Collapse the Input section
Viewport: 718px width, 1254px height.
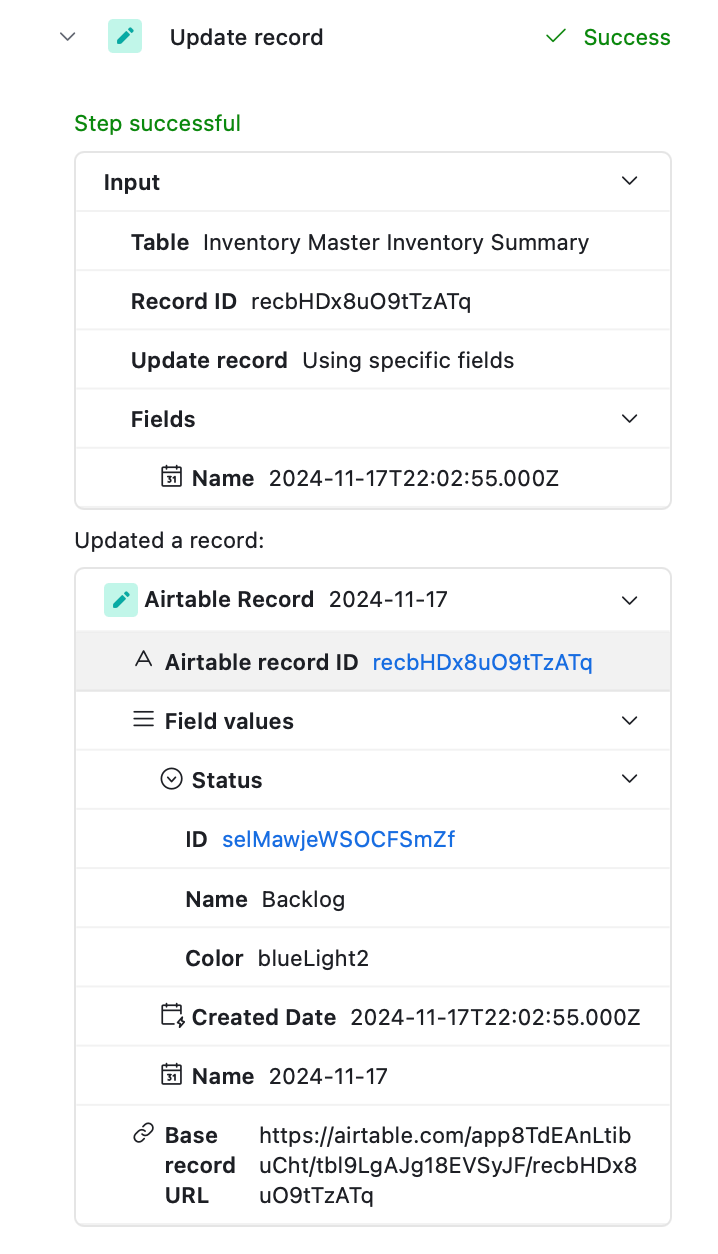pos(629,181)
